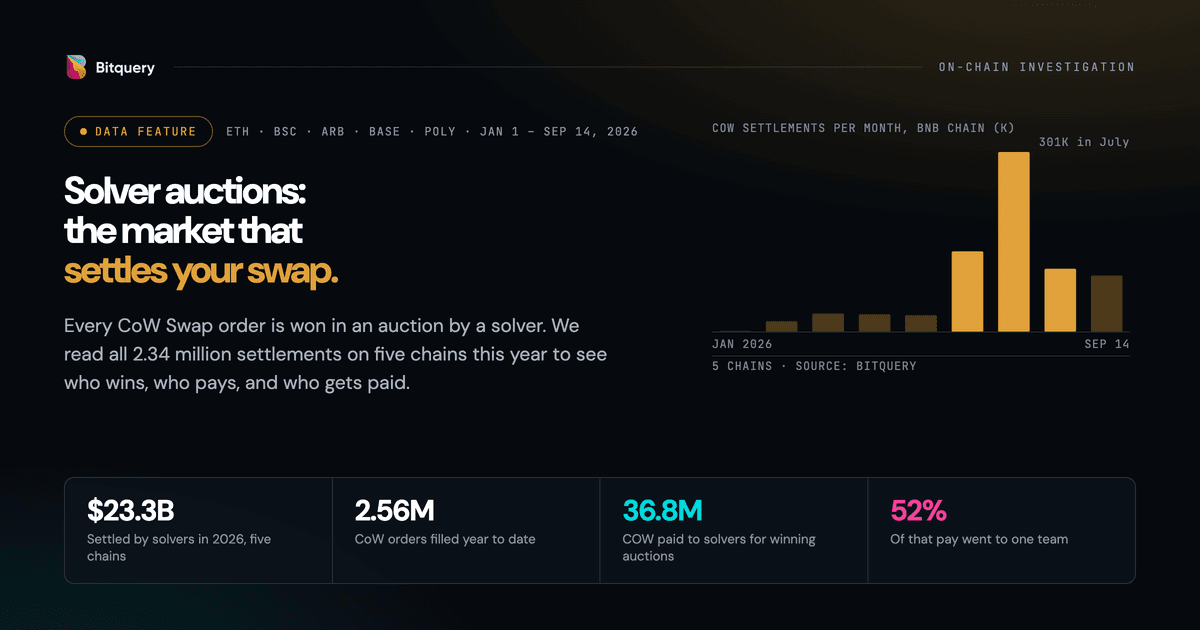
Task: Click "CoW orders filled year to date" caption
Action: (x=445, y=539)
